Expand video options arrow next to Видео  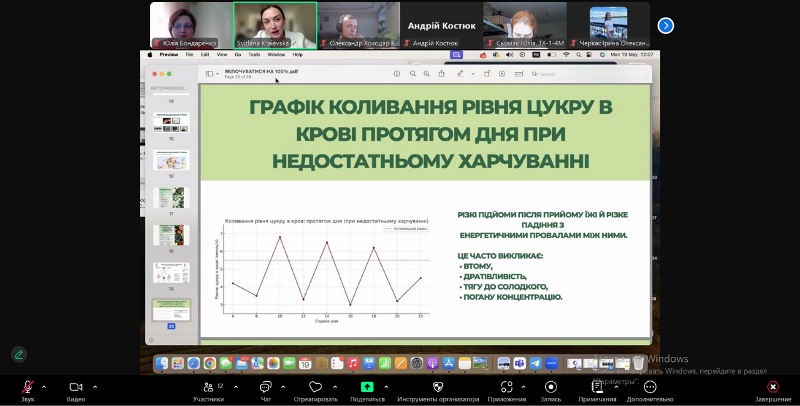(x=95, y=387)
